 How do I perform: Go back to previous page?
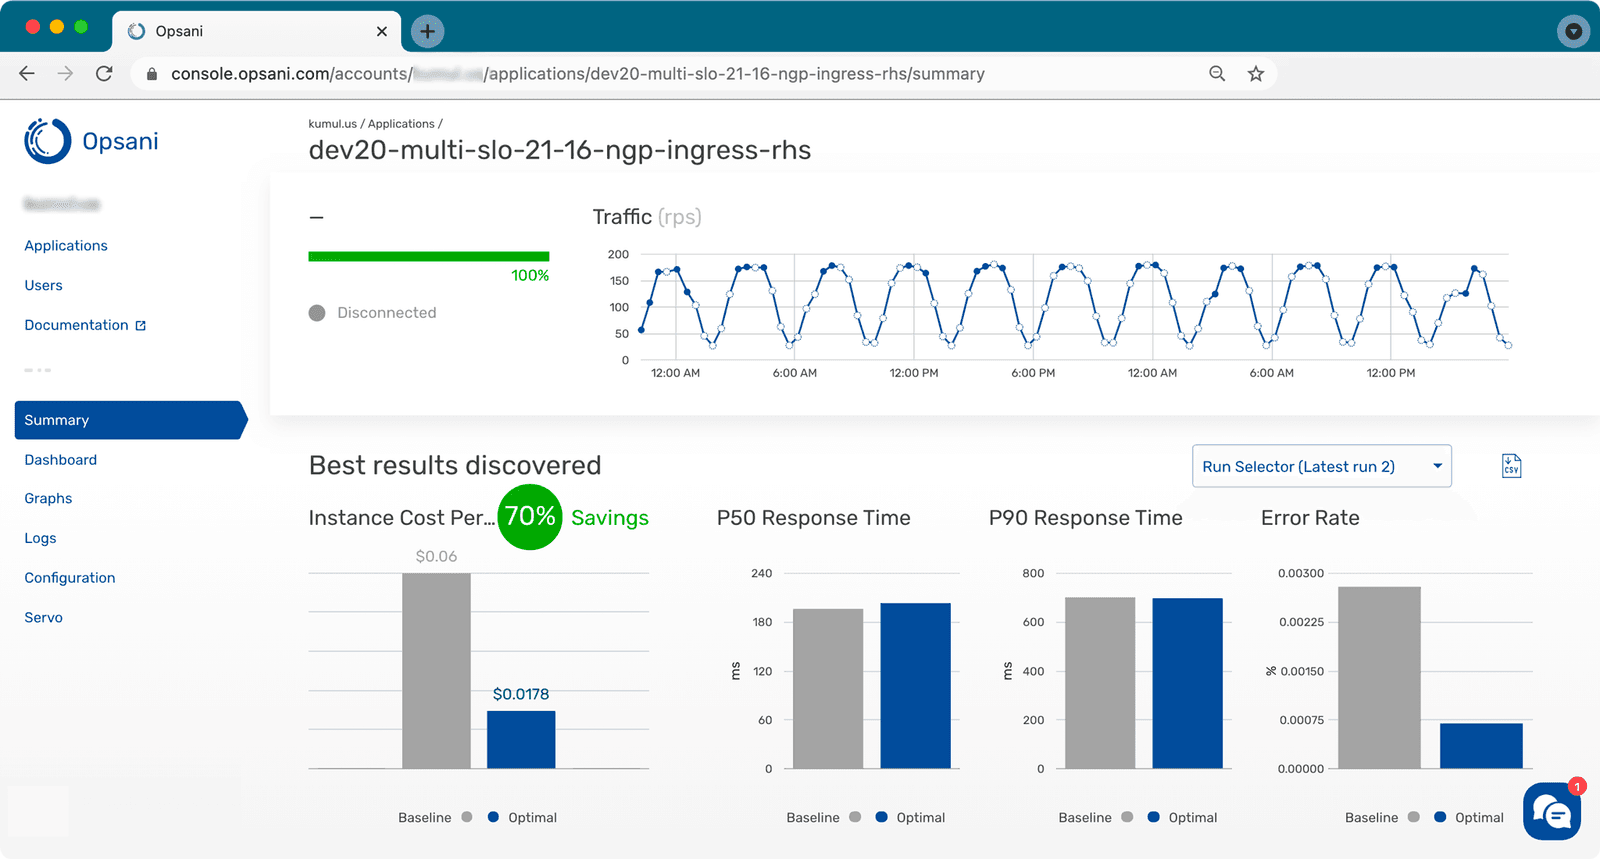coord(27,74)
